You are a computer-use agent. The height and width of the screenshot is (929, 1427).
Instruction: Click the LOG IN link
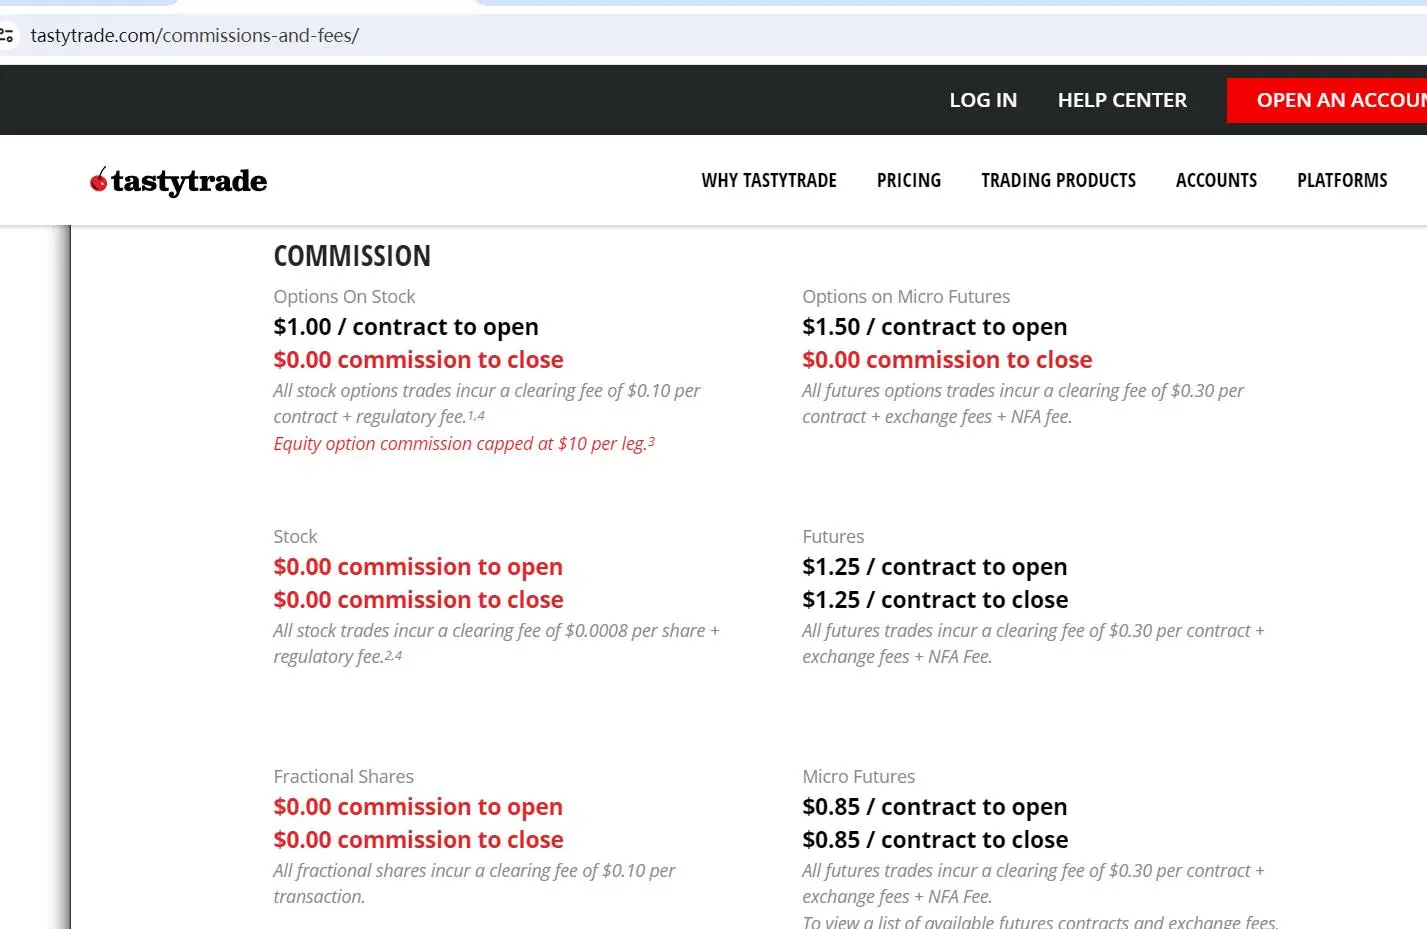[x=983, y=100]
